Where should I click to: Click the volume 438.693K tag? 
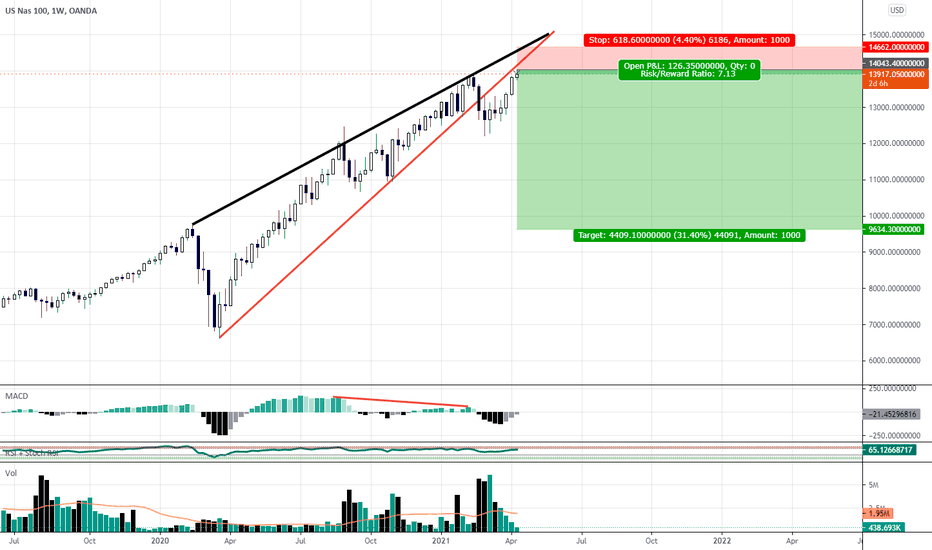tap(884, 527)
